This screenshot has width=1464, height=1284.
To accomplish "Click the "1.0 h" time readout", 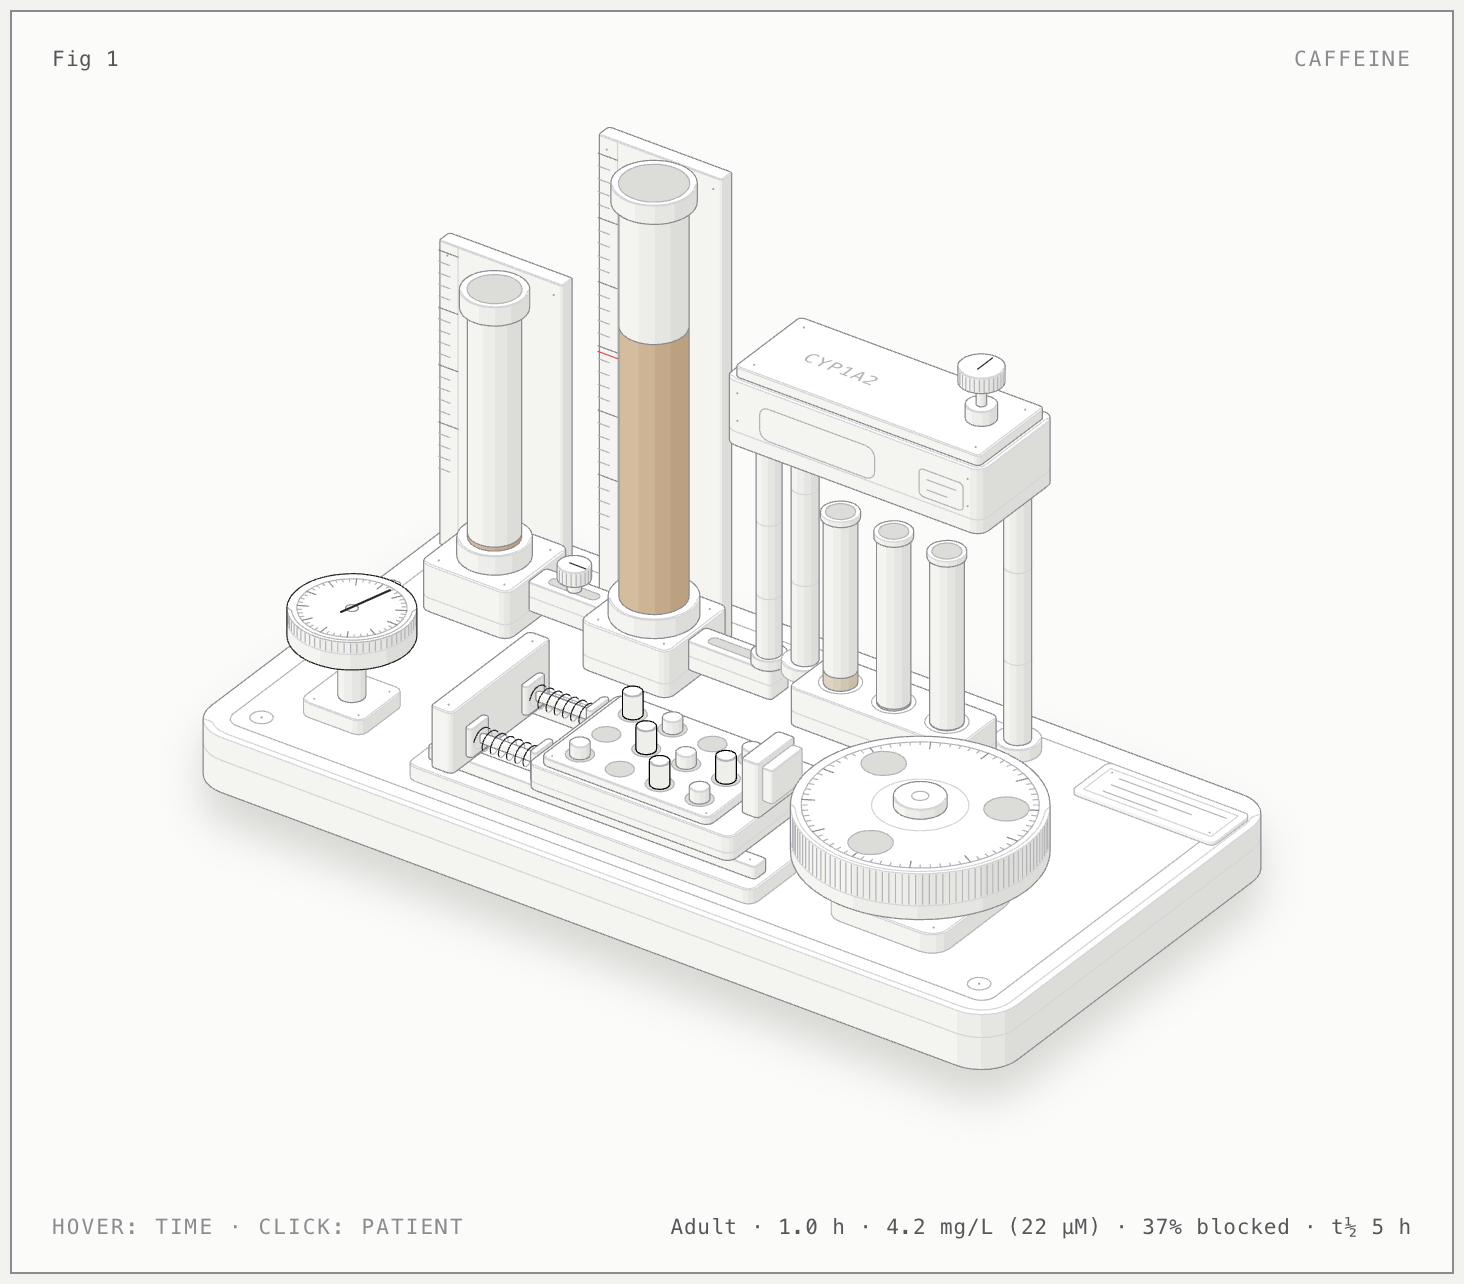I will tap(811, 1227).
